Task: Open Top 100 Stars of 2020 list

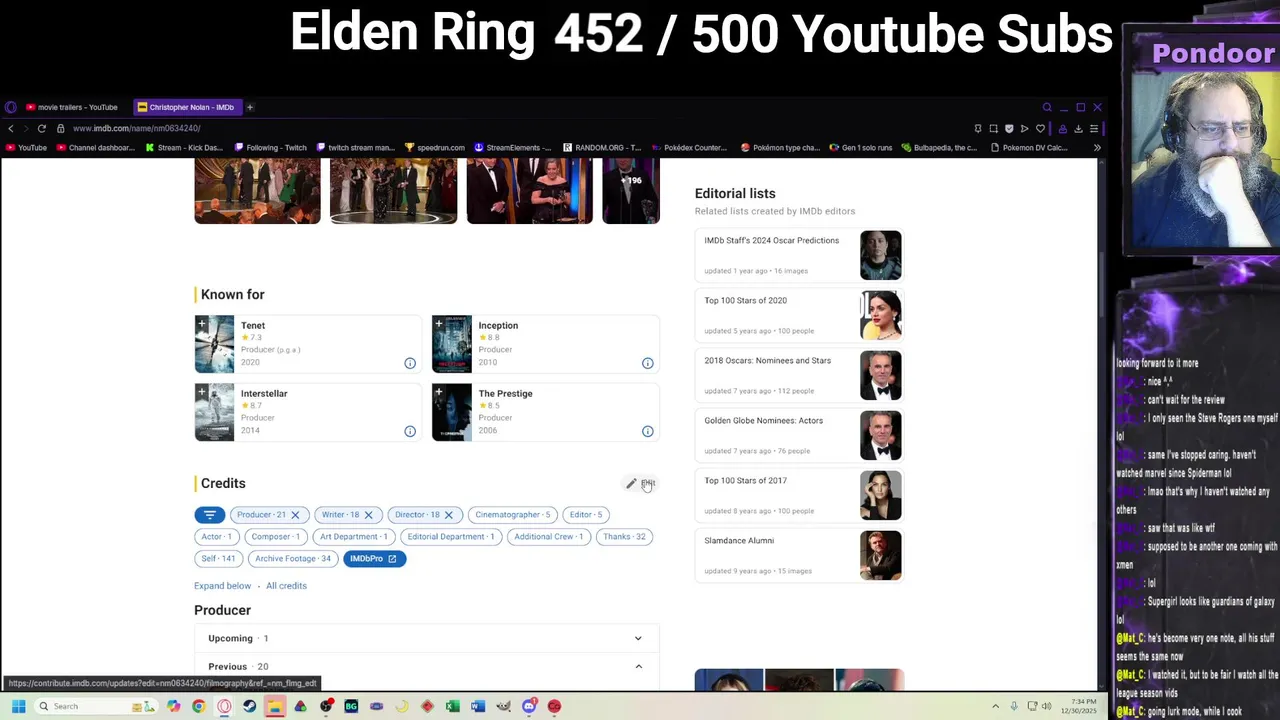Action: click(799, 315)
